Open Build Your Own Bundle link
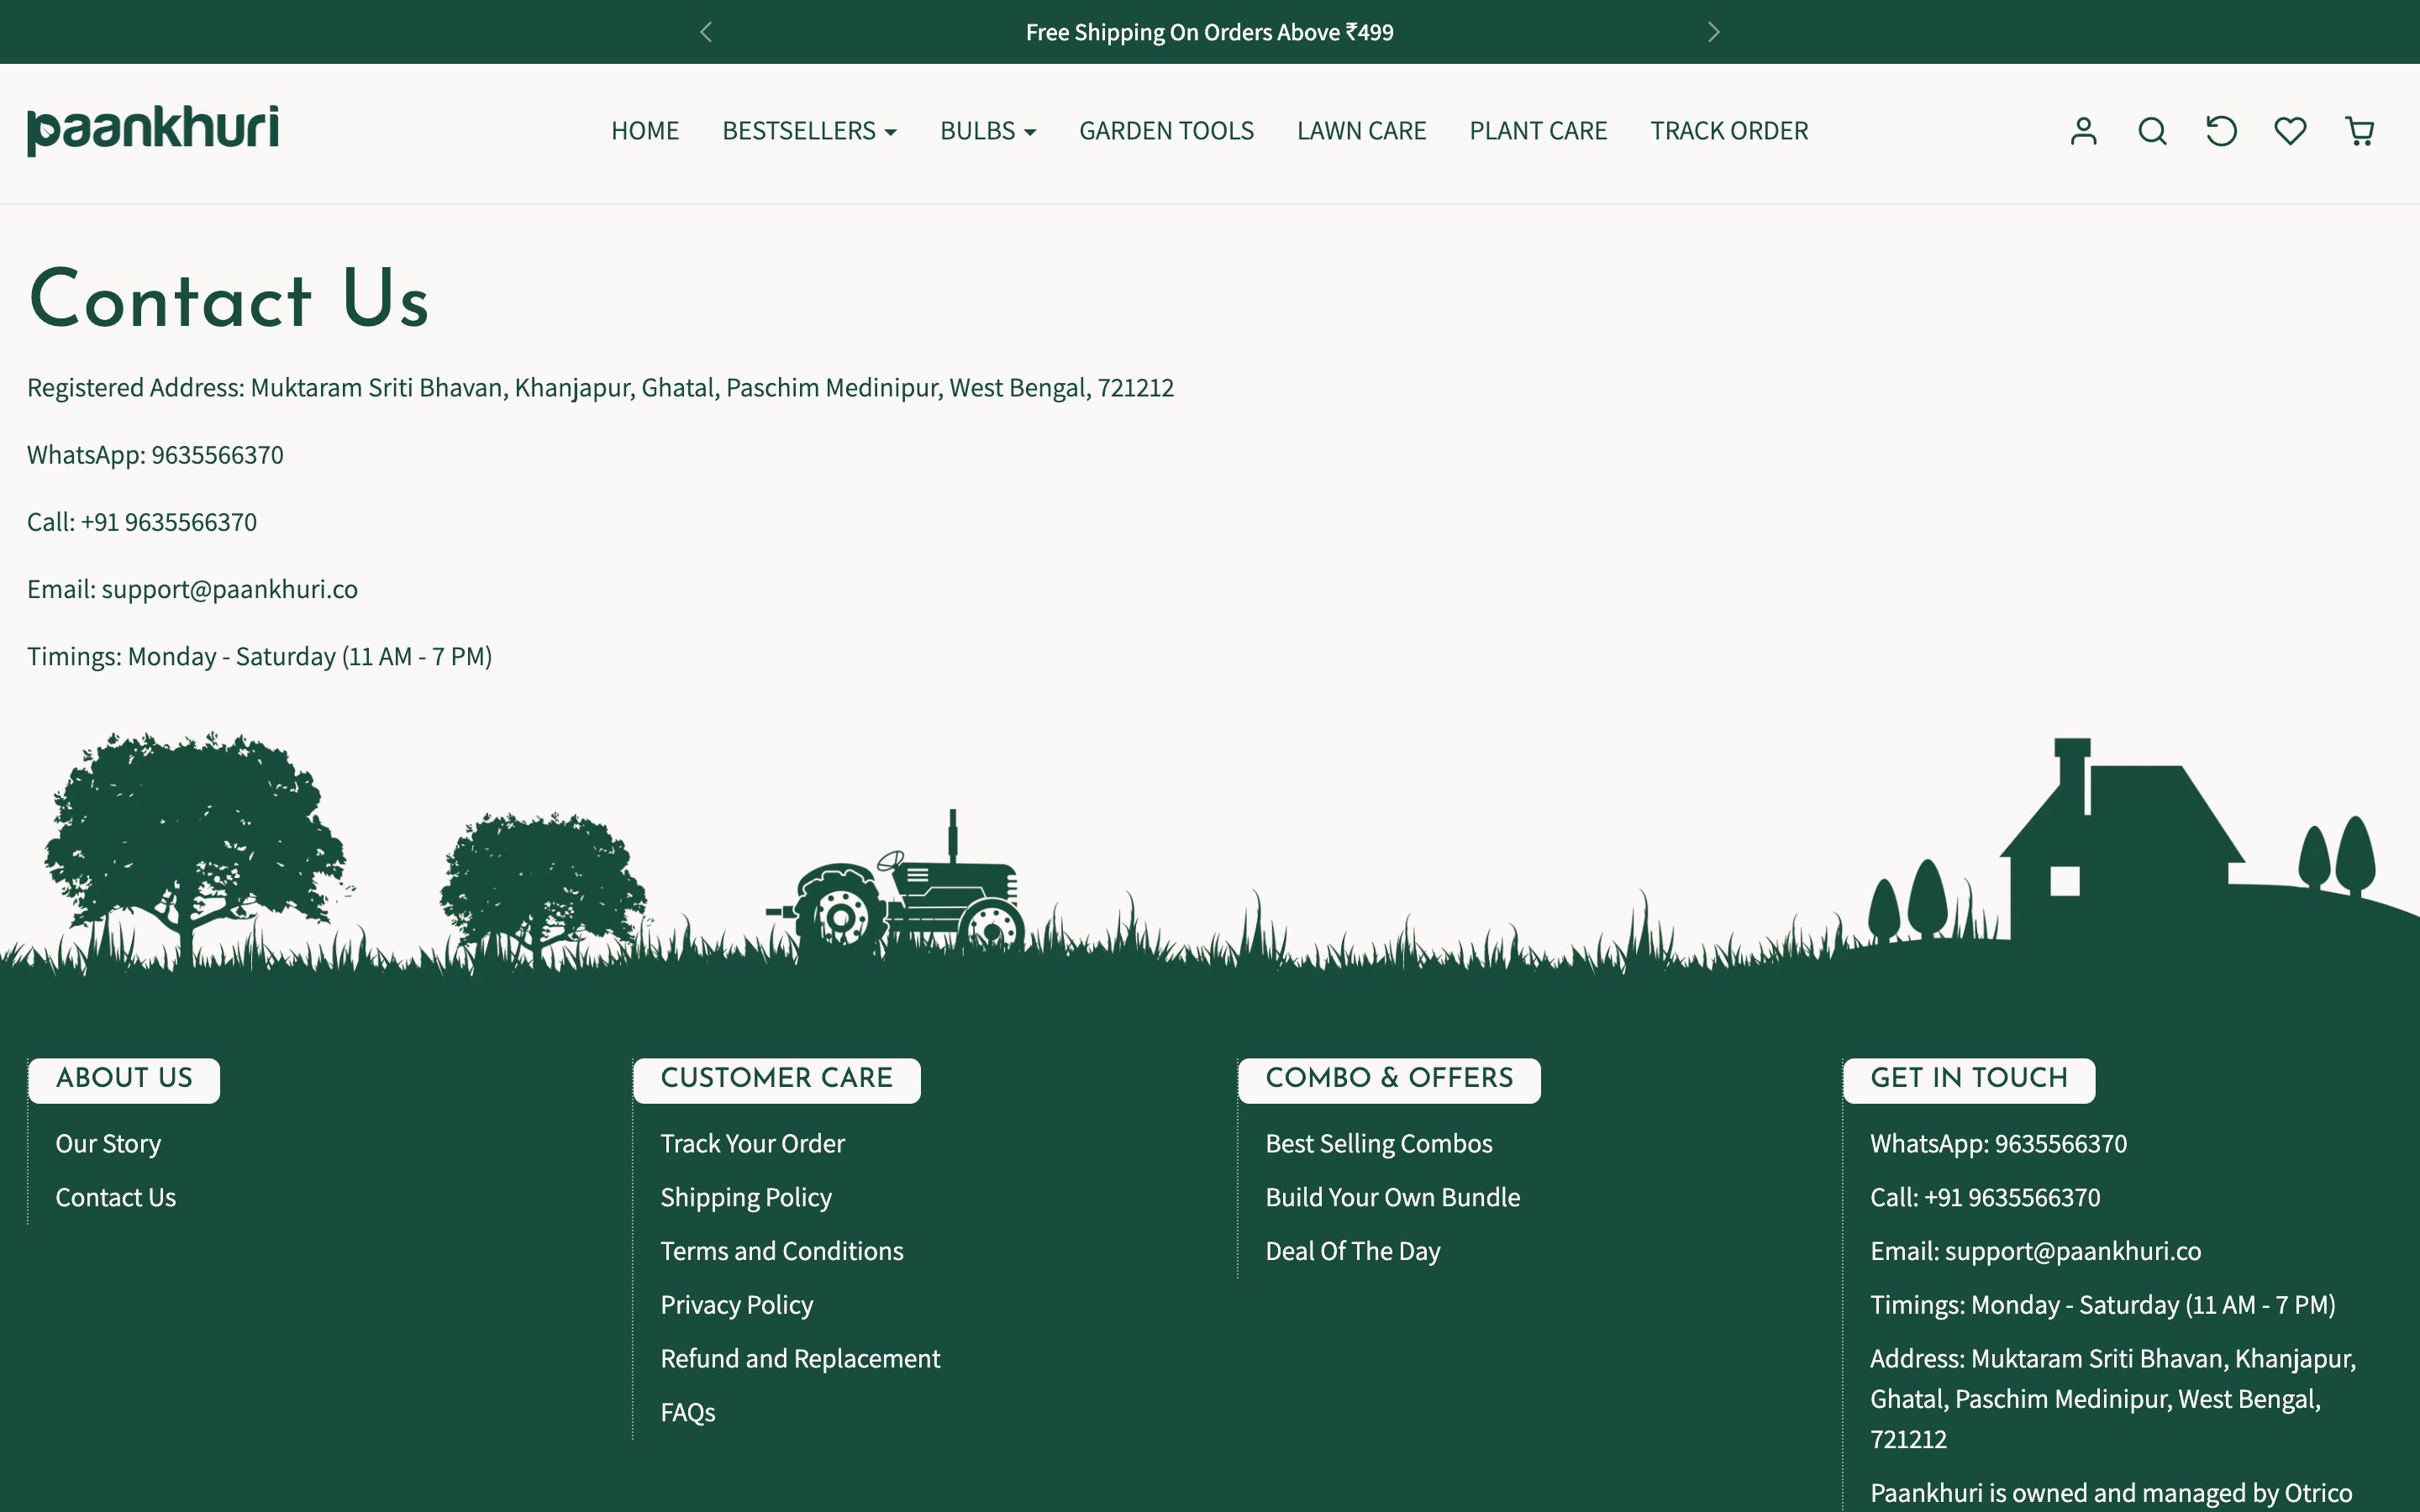Viewport: 2420px width, 1512px height. (x=1393, y=1197)
